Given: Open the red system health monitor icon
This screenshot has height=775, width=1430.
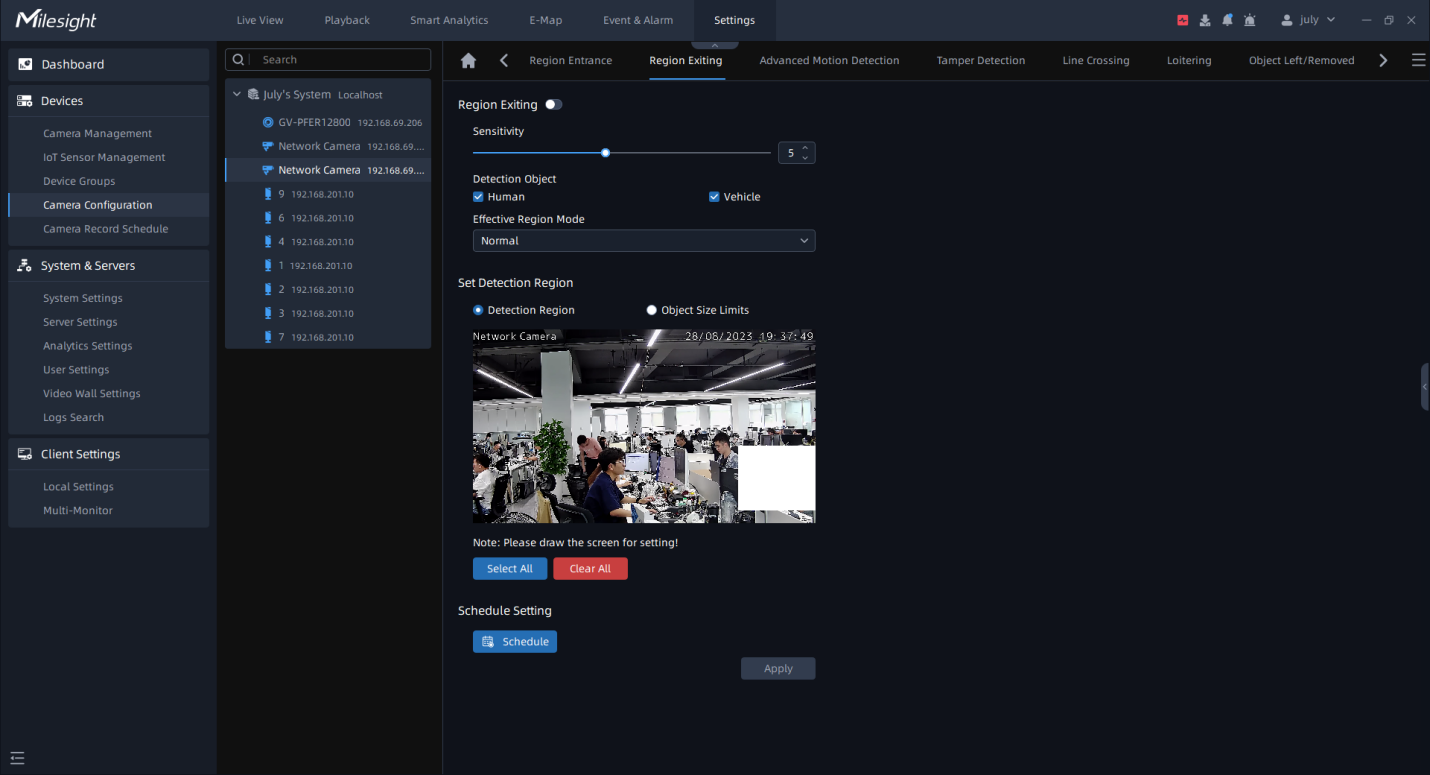Looking at the screenshot, I should (x=1183, y=20).
